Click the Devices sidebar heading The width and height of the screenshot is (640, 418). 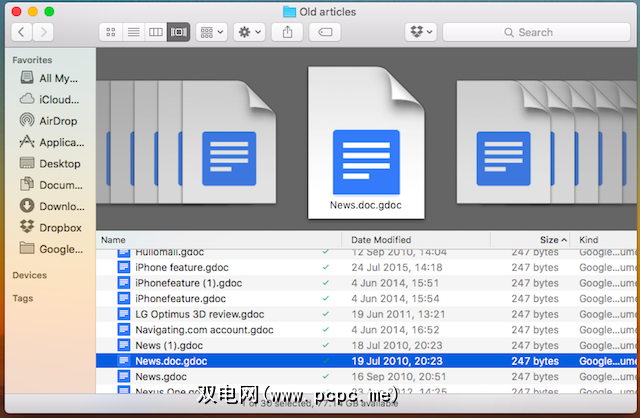29,275
